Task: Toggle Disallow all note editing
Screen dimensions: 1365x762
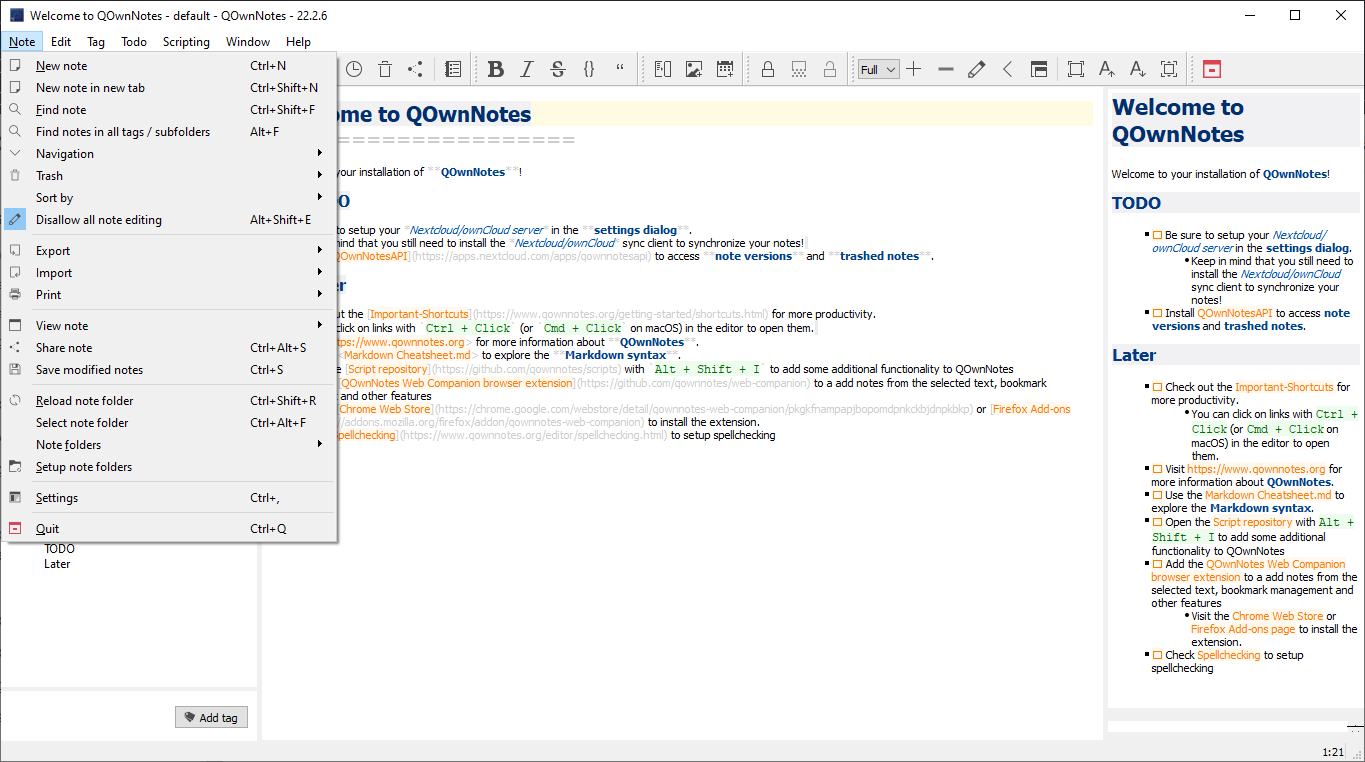Action: pos(169,220)
